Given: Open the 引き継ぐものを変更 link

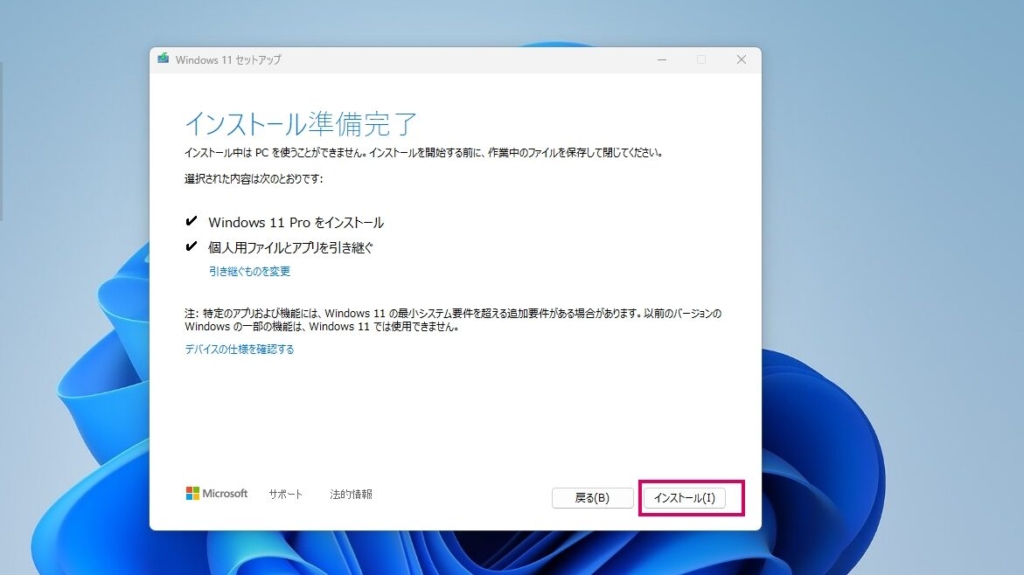Looking at the screenshot, I should pyautogui.click(x=249, y=271).
